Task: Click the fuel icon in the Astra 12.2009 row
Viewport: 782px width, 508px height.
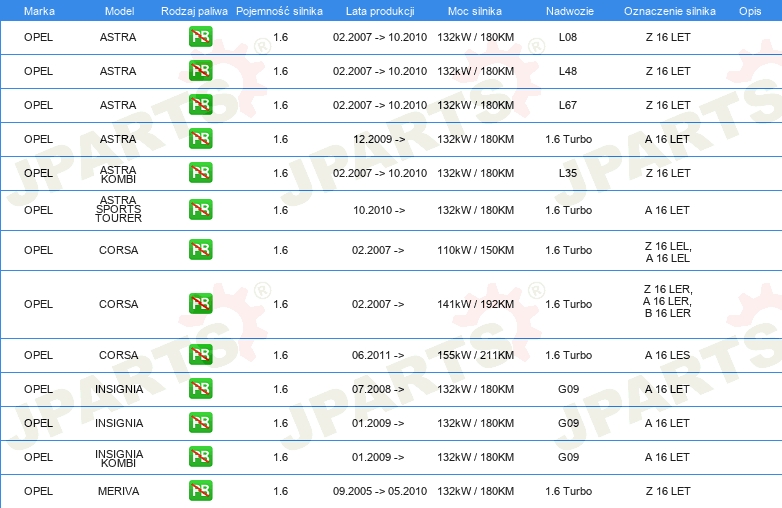Action: click(x=200, y=138)
